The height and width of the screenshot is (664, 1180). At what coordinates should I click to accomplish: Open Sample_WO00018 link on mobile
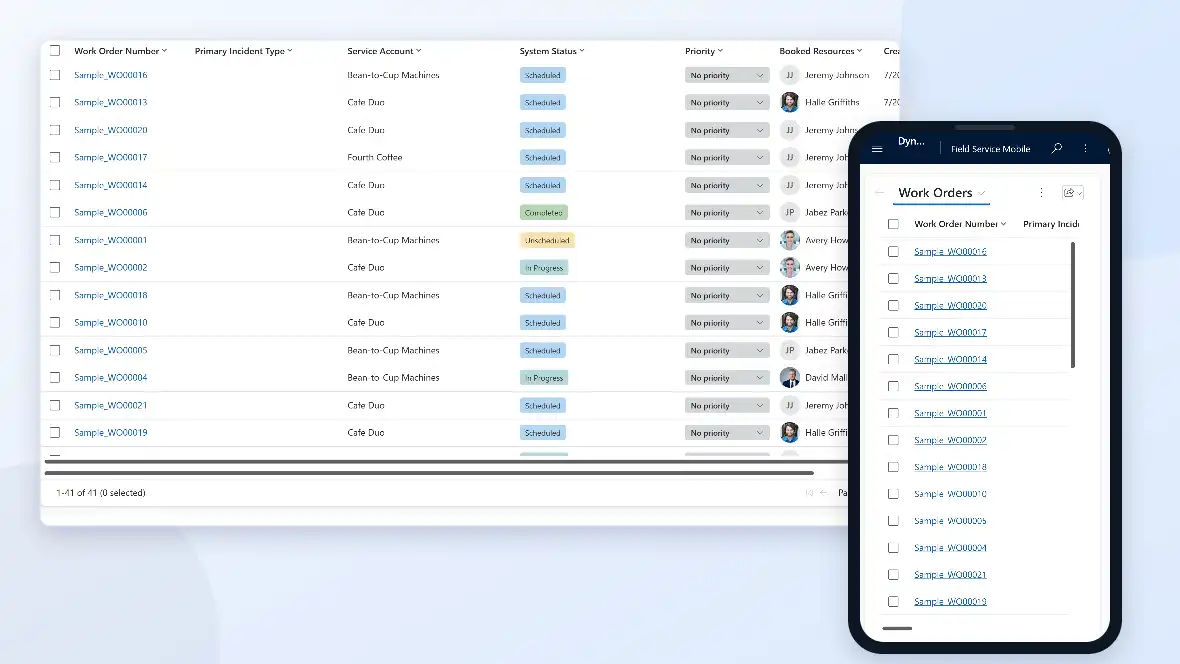coord(950,467)
